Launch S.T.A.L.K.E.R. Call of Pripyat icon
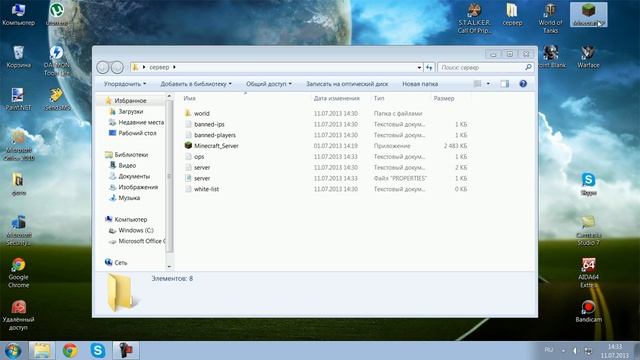 [x=474, y=18]
